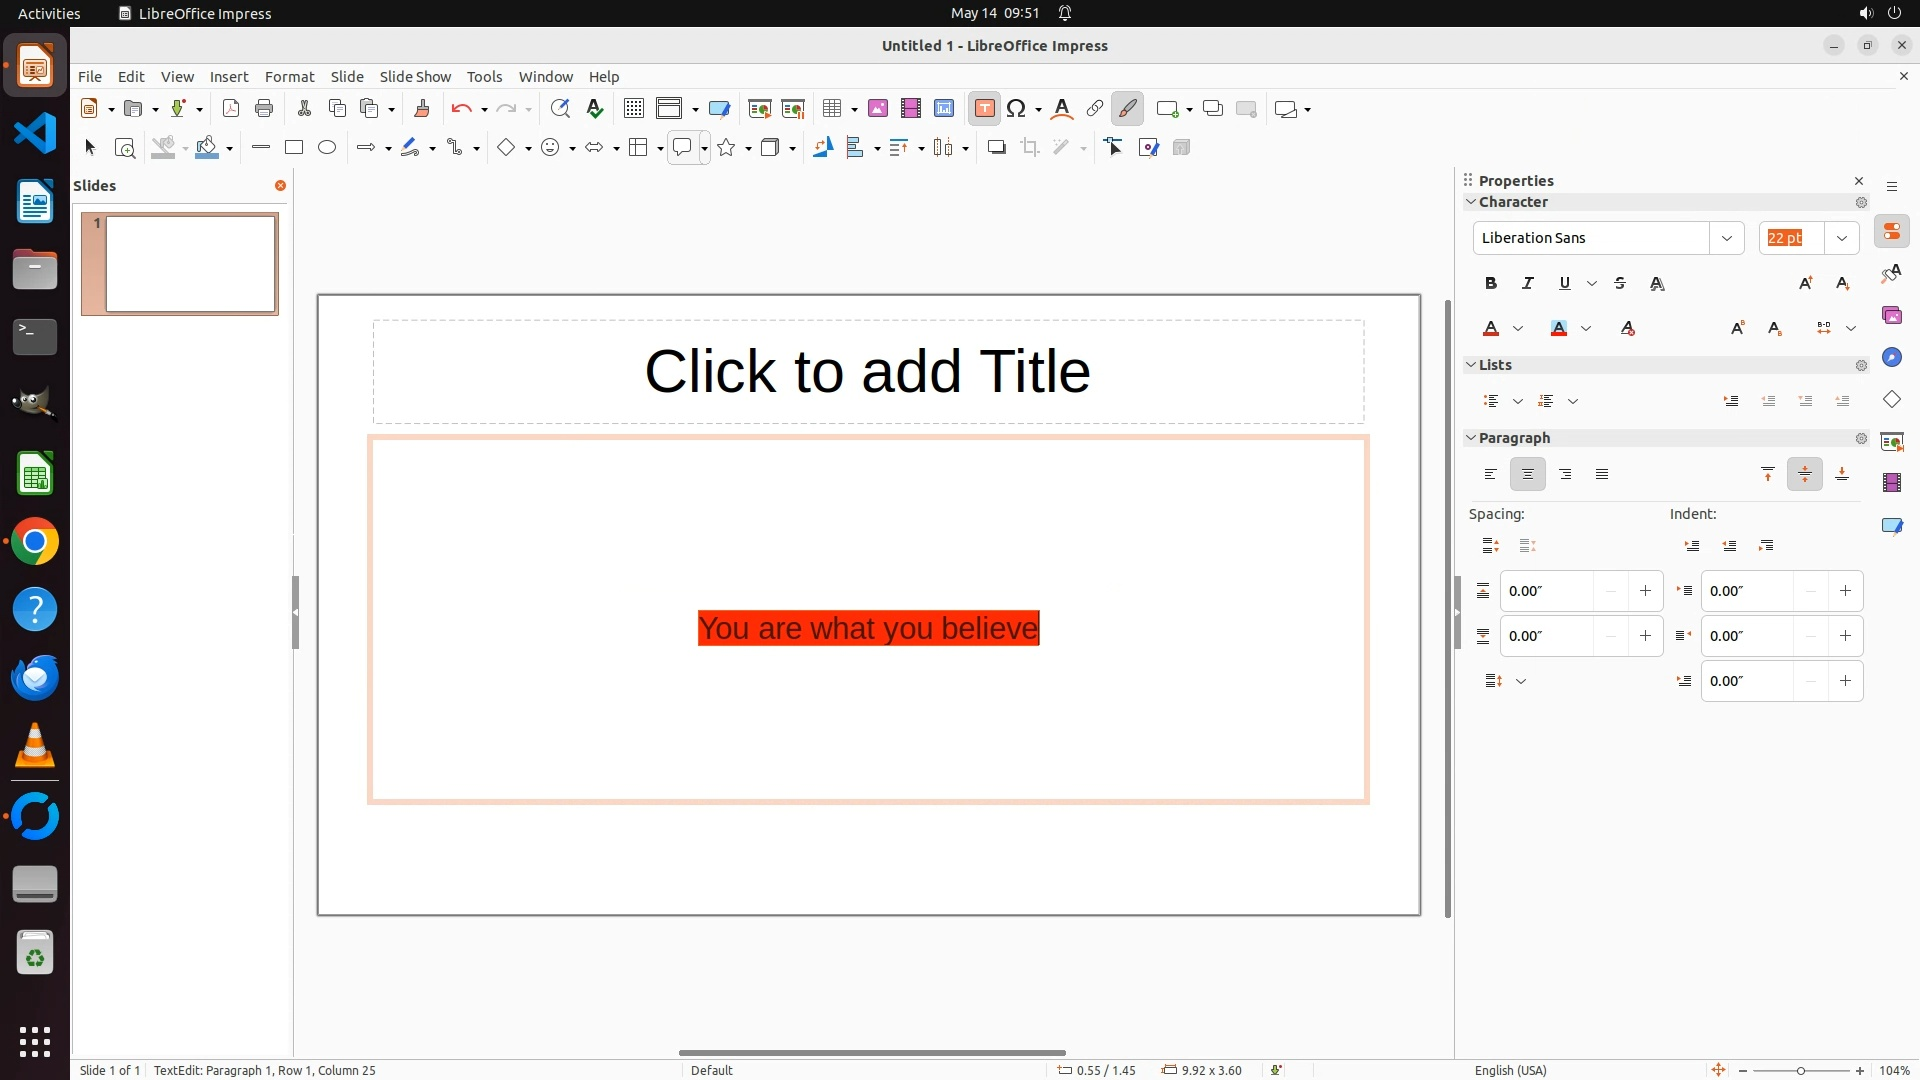The width and height of the screenshot is (1920, 1080).
Task: Click the zoom slider in status bar
Action: [x=1800, y=1070]
